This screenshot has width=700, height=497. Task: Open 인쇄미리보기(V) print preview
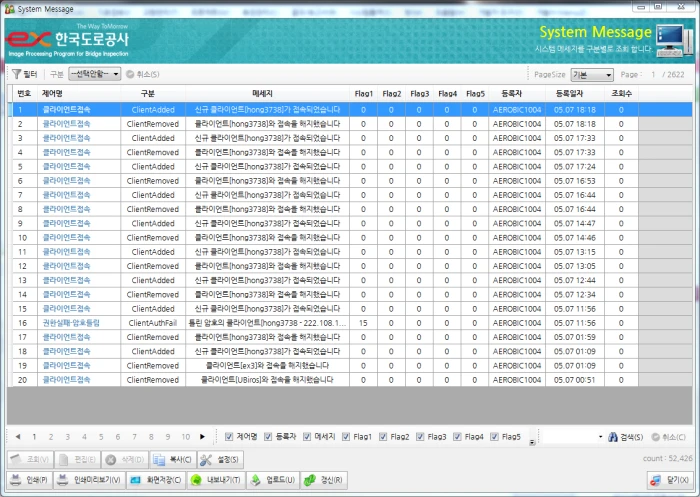(90, 480)
